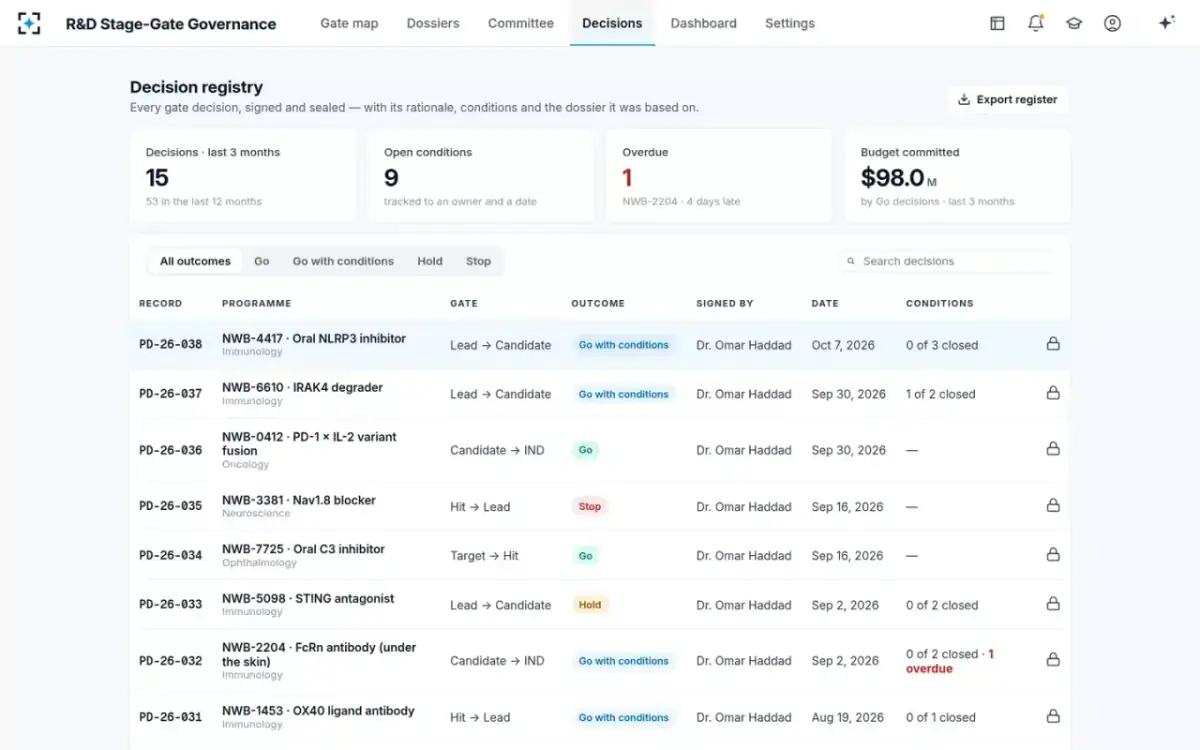The image size is (1200, 750).
Task: Open record PD-26-037
Action: click(171, 394)
